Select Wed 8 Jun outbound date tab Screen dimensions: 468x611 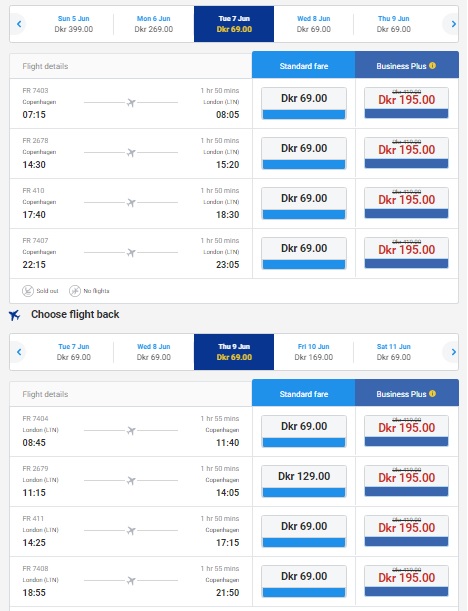pyautogui.click(x=314, y=24)
